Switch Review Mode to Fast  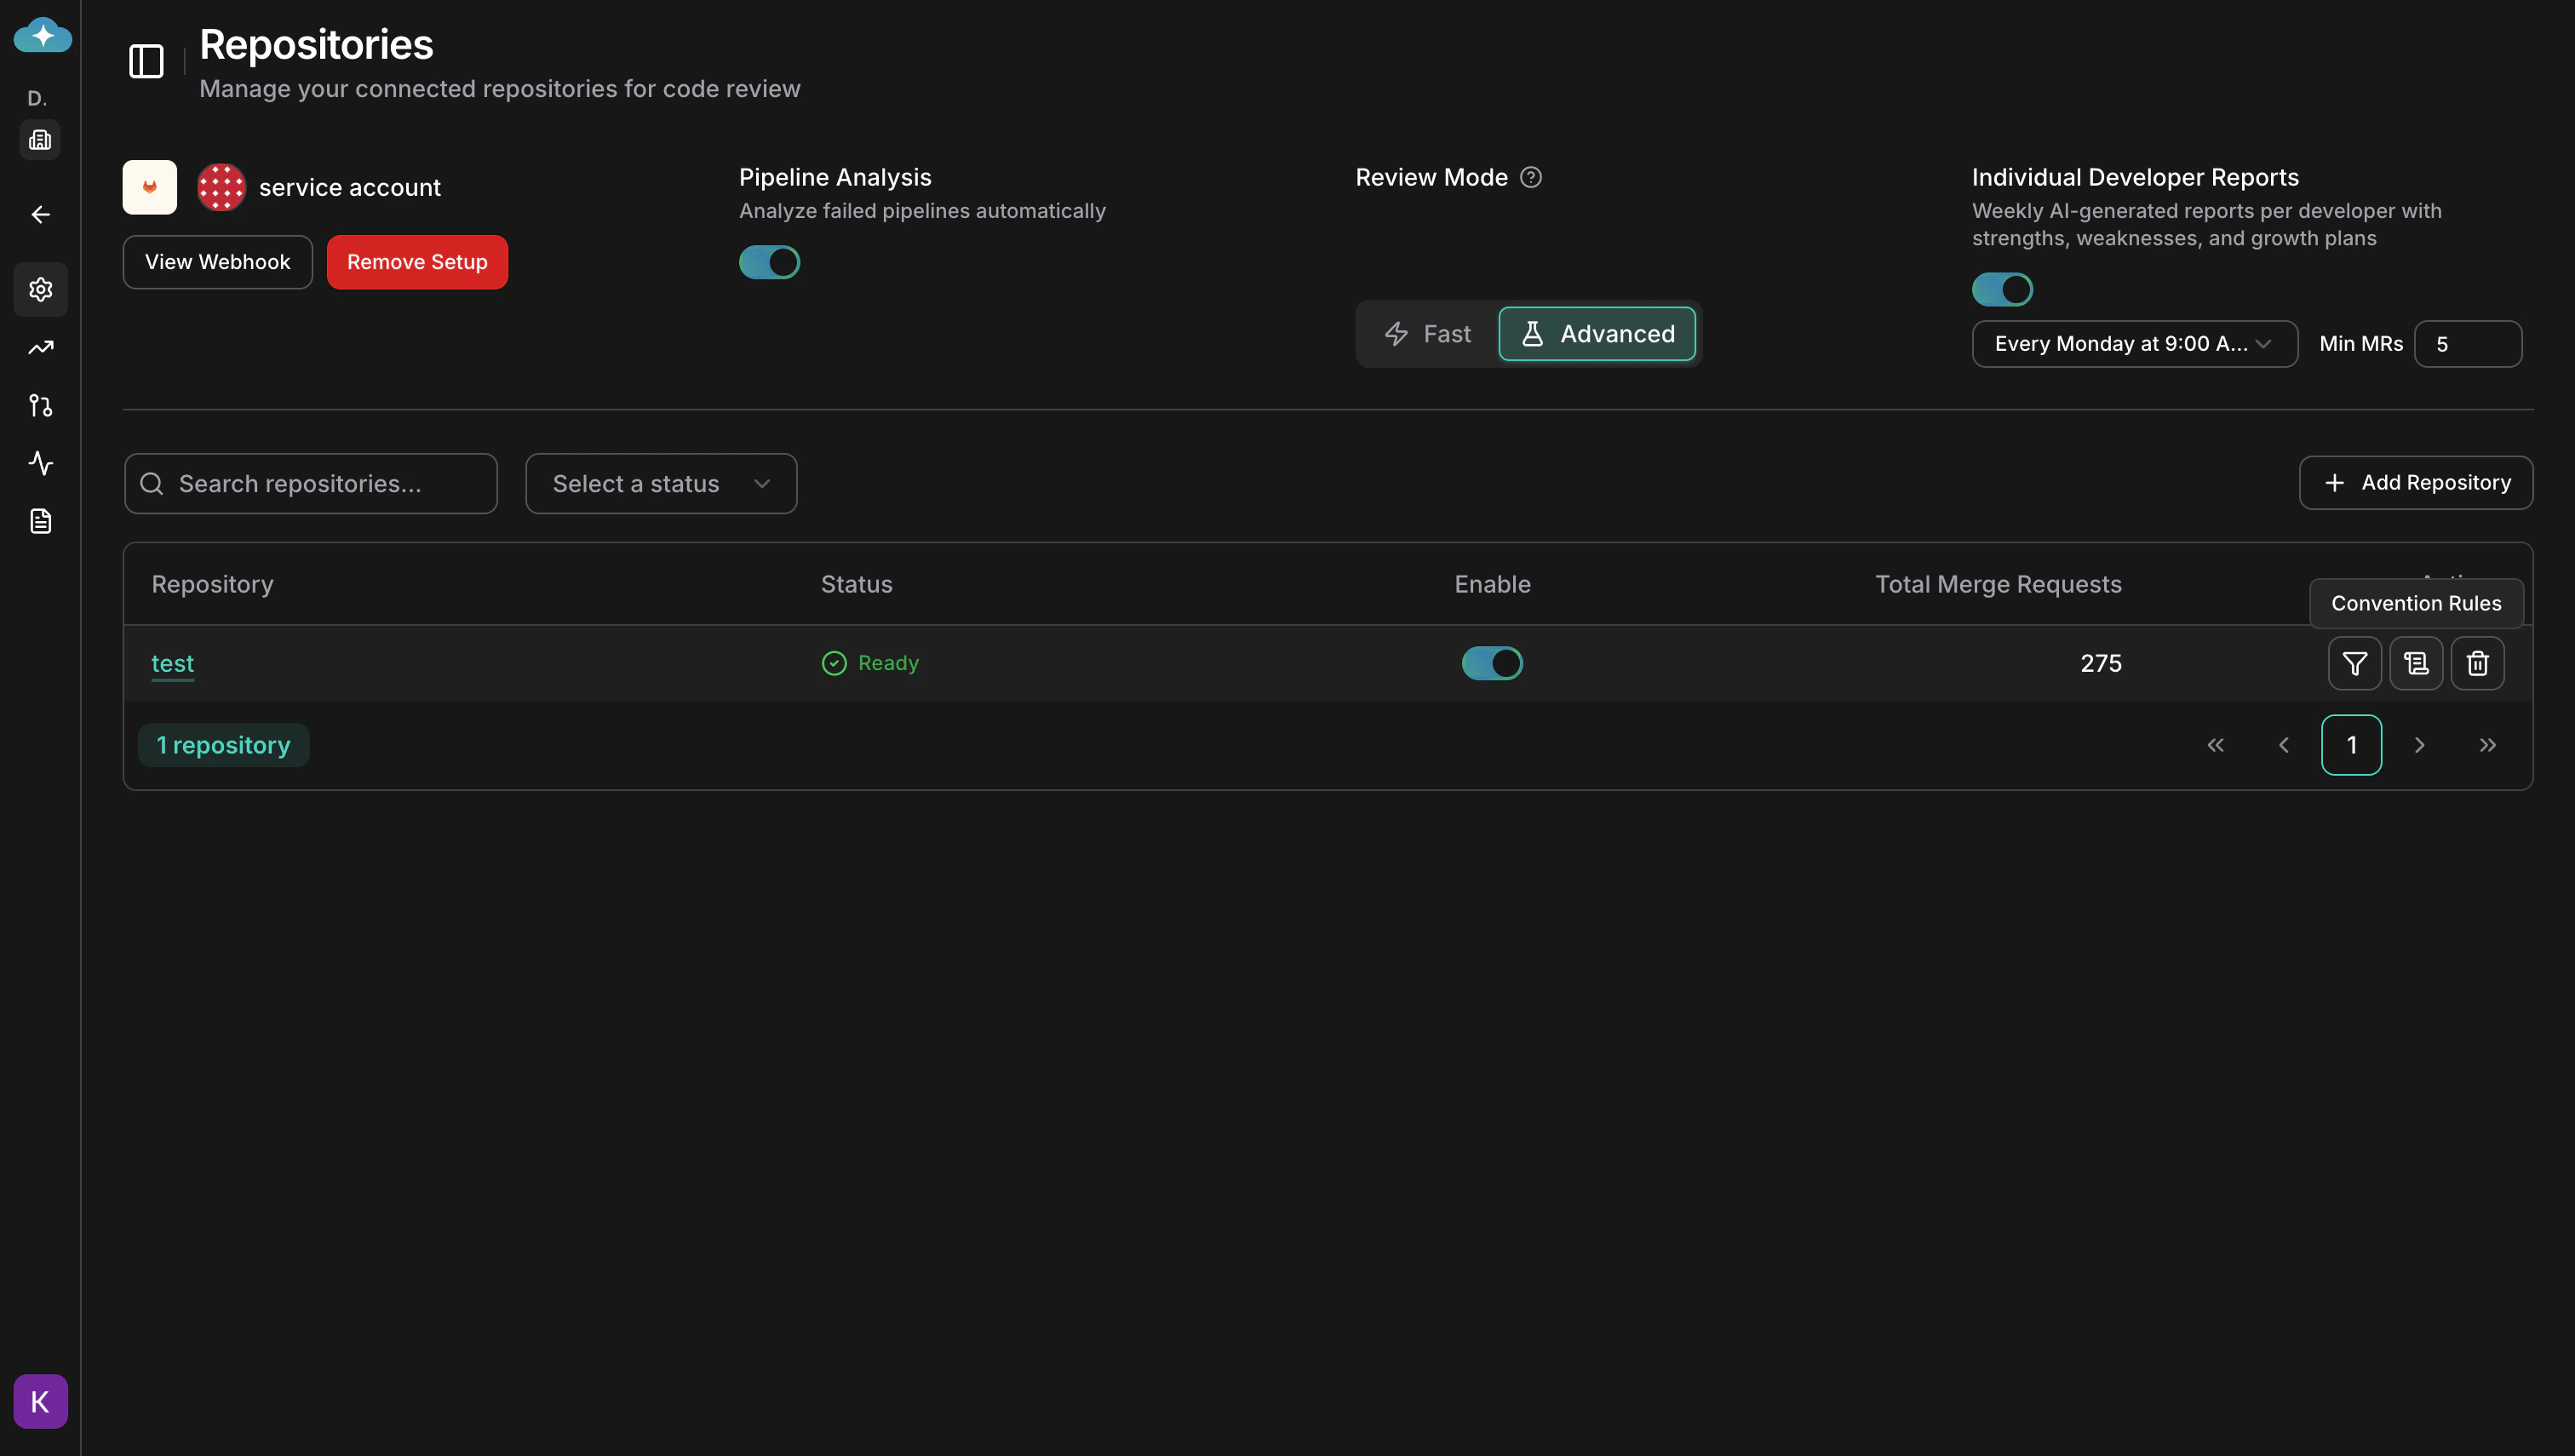(1428, 333)
